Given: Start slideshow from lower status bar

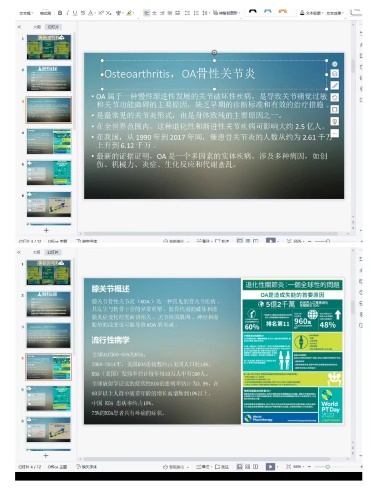Looking at the screenshot, I should (x=270, y=467).
